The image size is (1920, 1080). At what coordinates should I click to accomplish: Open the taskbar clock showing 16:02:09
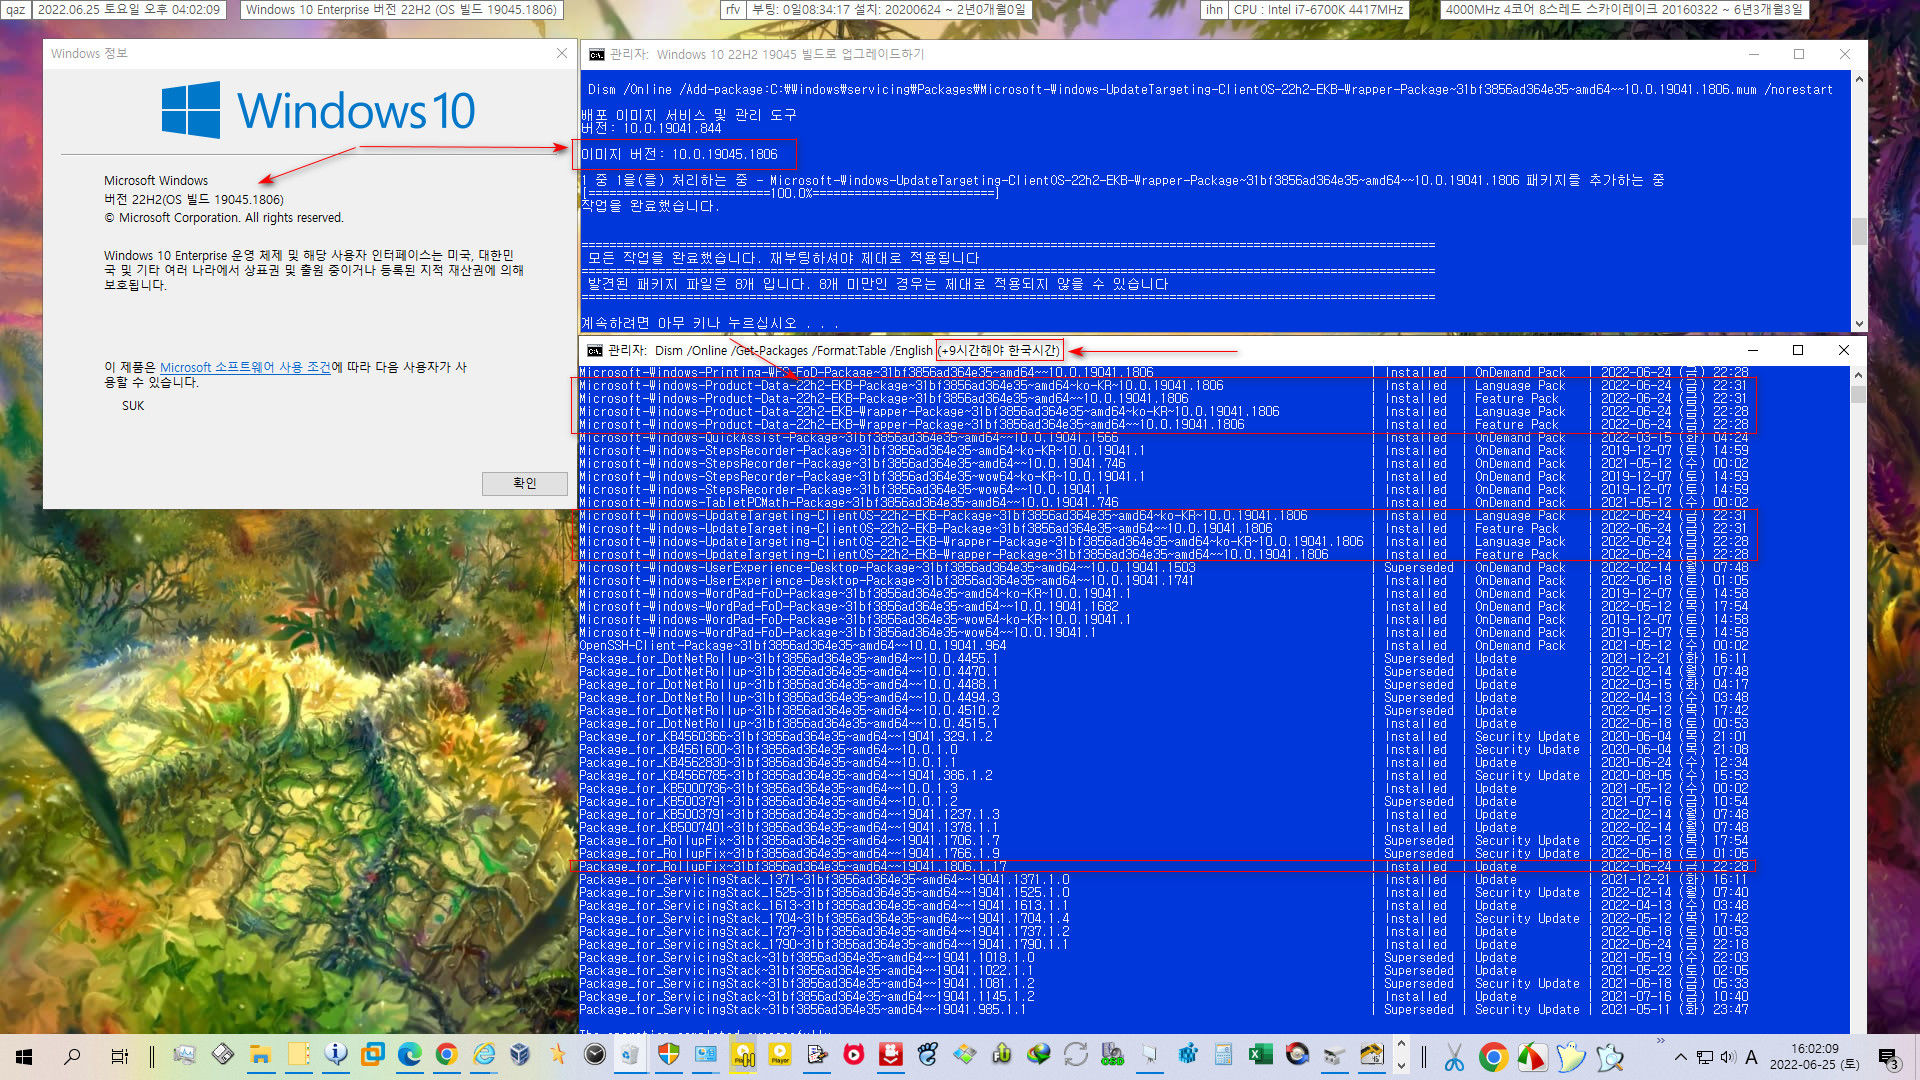1814,1057
